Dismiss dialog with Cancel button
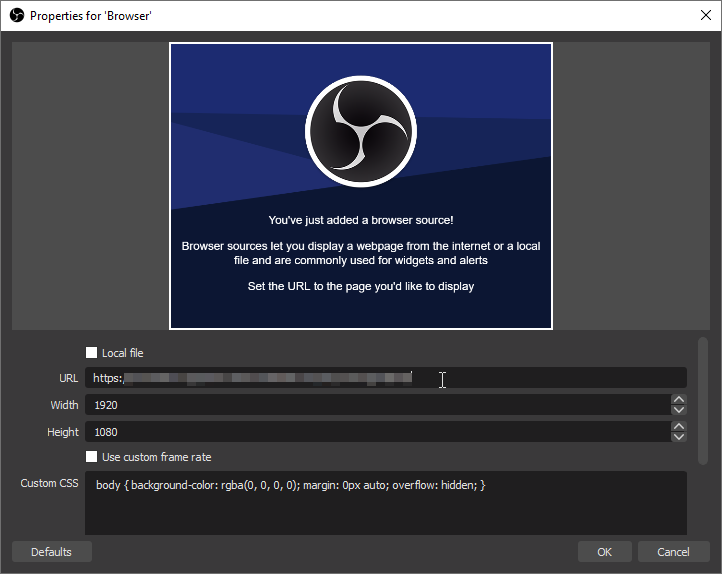The width and height of the screenshot is (722, 574). tap(673, 552)
